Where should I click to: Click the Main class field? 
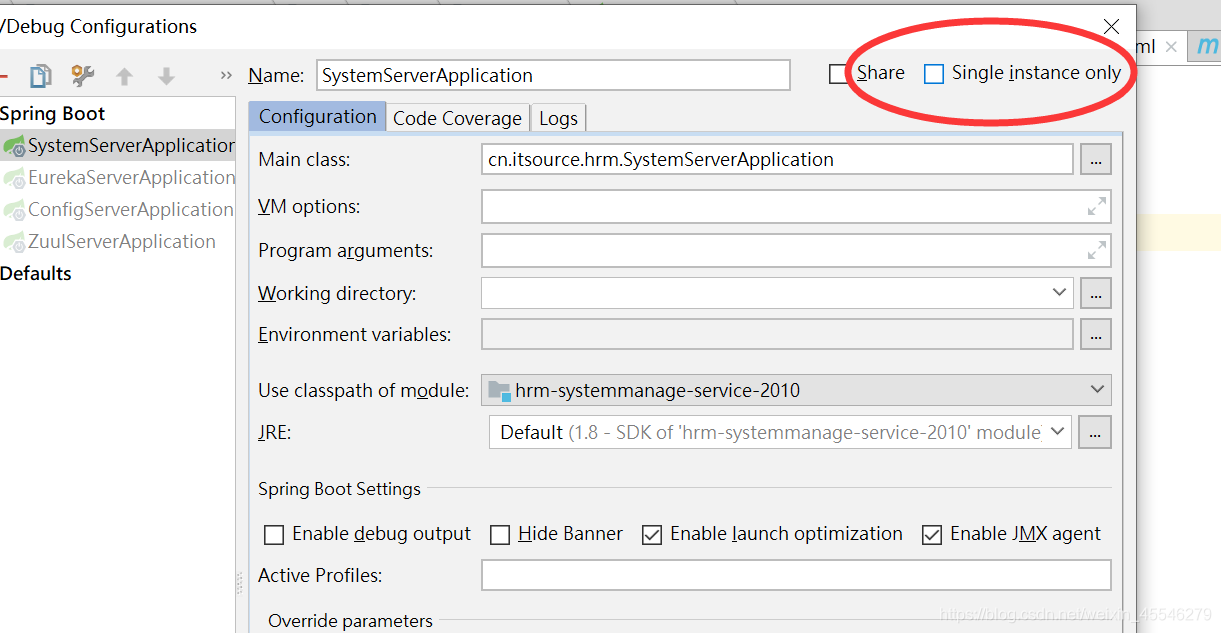click(x=777, y=159)
